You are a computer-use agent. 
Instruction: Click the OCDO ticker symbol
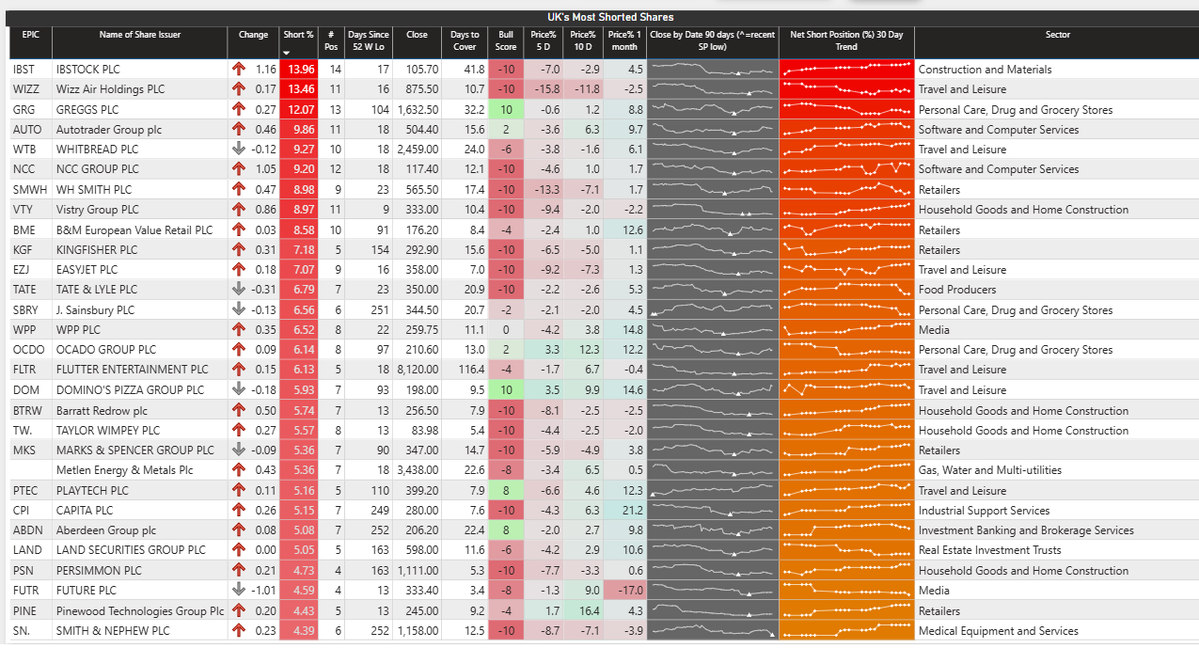29,350
